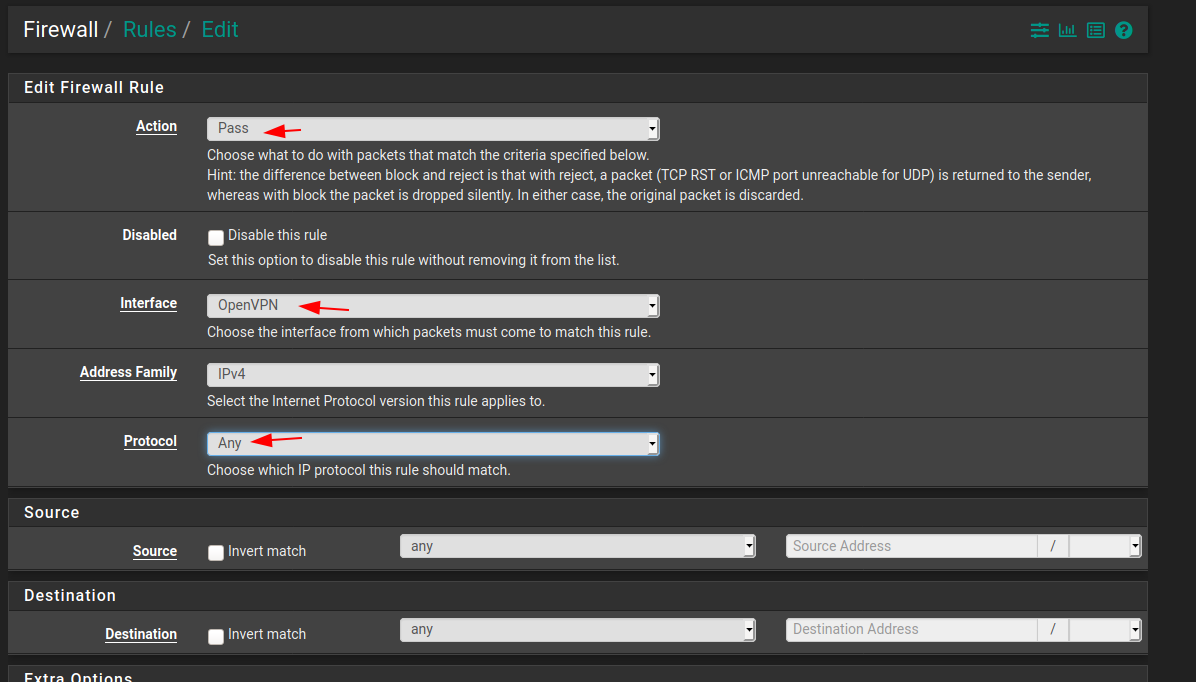This screenshot has height=682, width=1196.
Task: Focus the Destination Address input field
Action: click(x=911, y=629)
